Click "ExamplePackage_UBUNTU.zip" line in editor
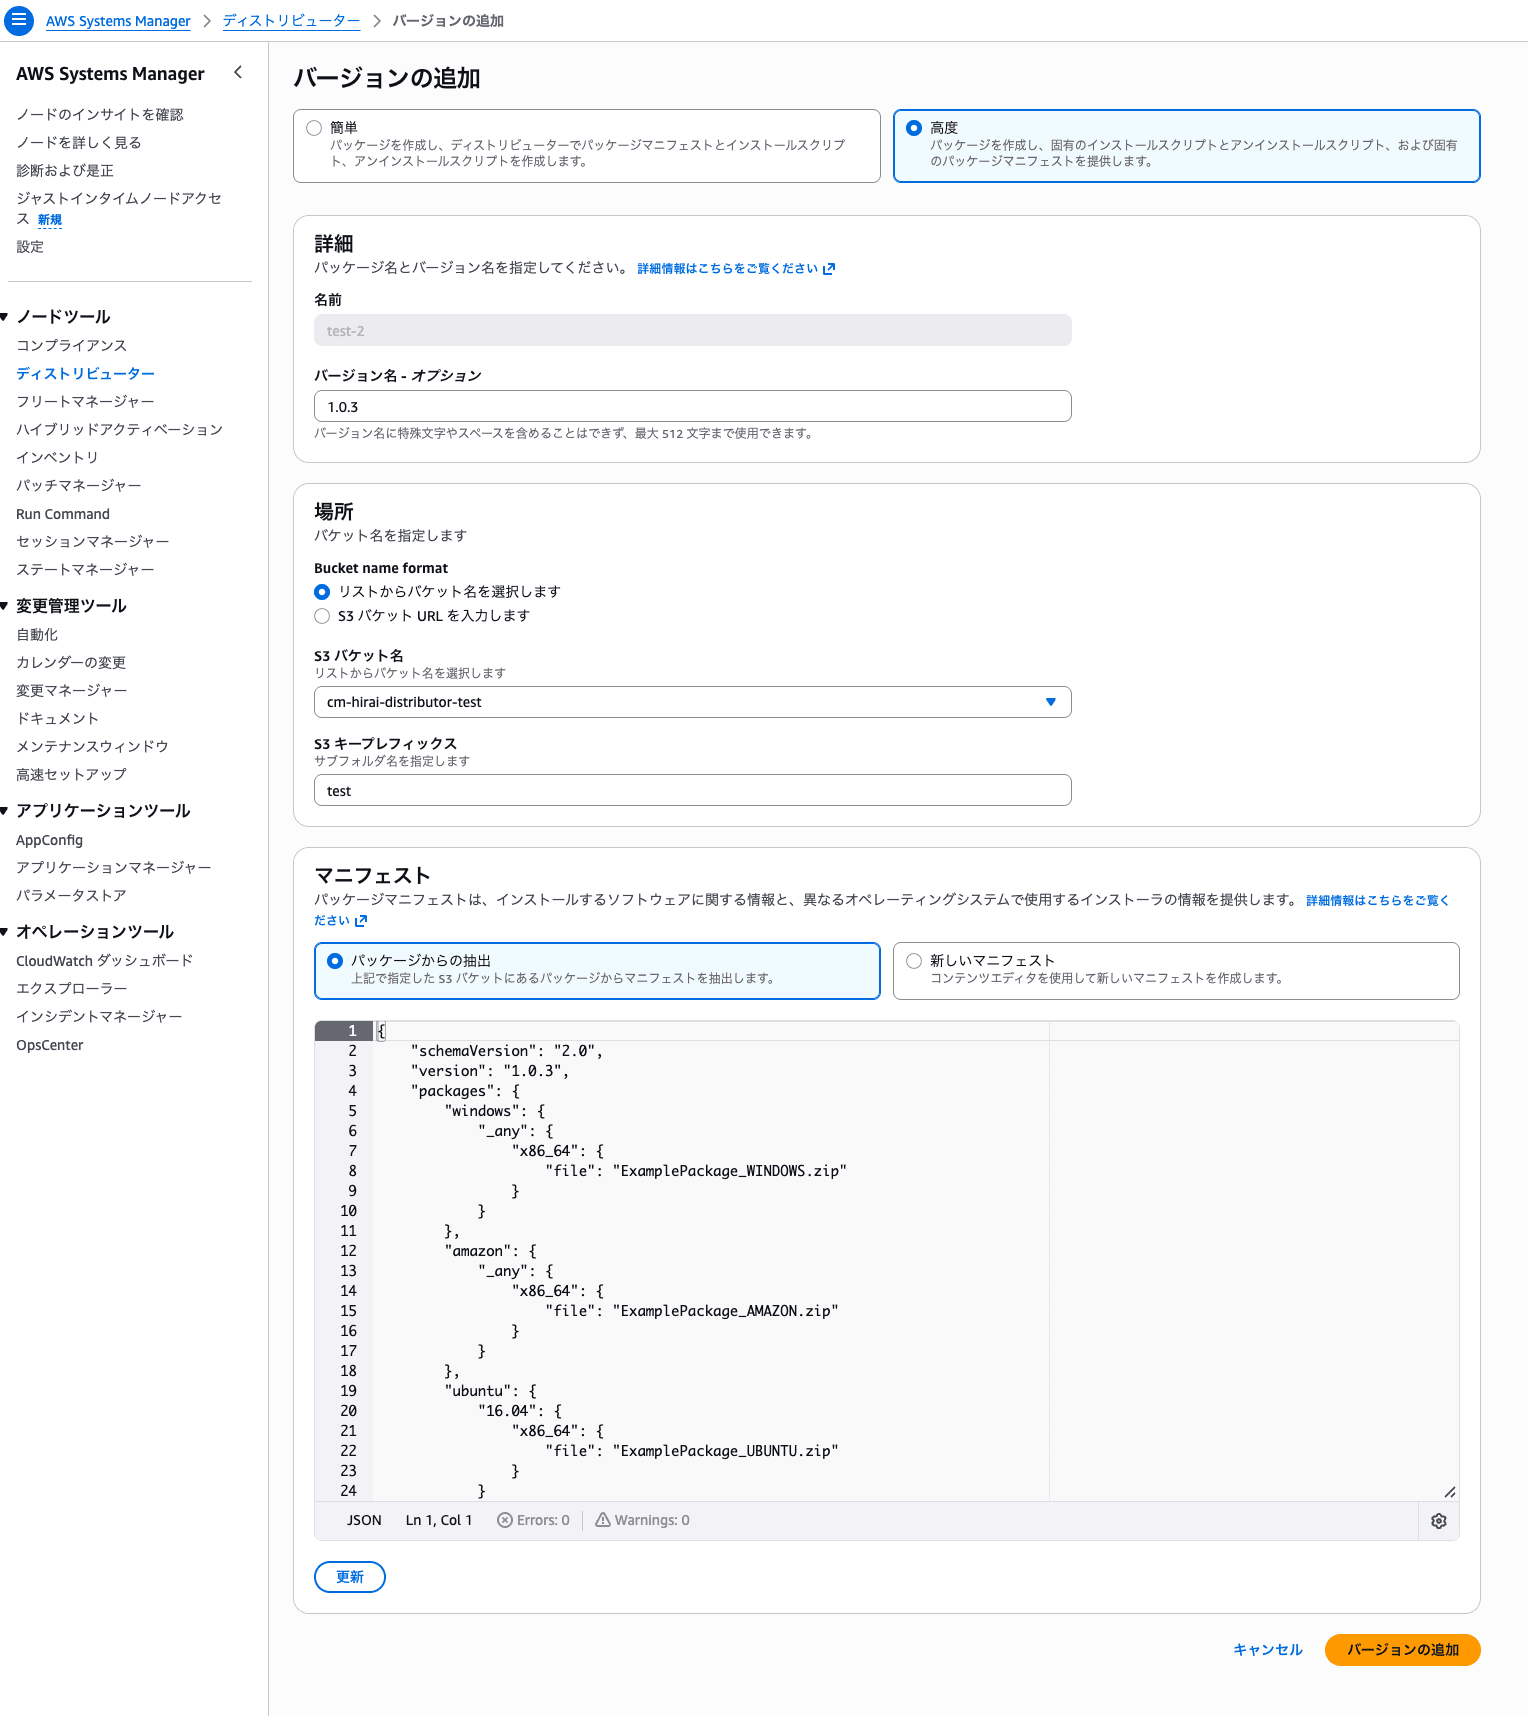This screenshot has width=1528, height=1716. pos(692,1451)
